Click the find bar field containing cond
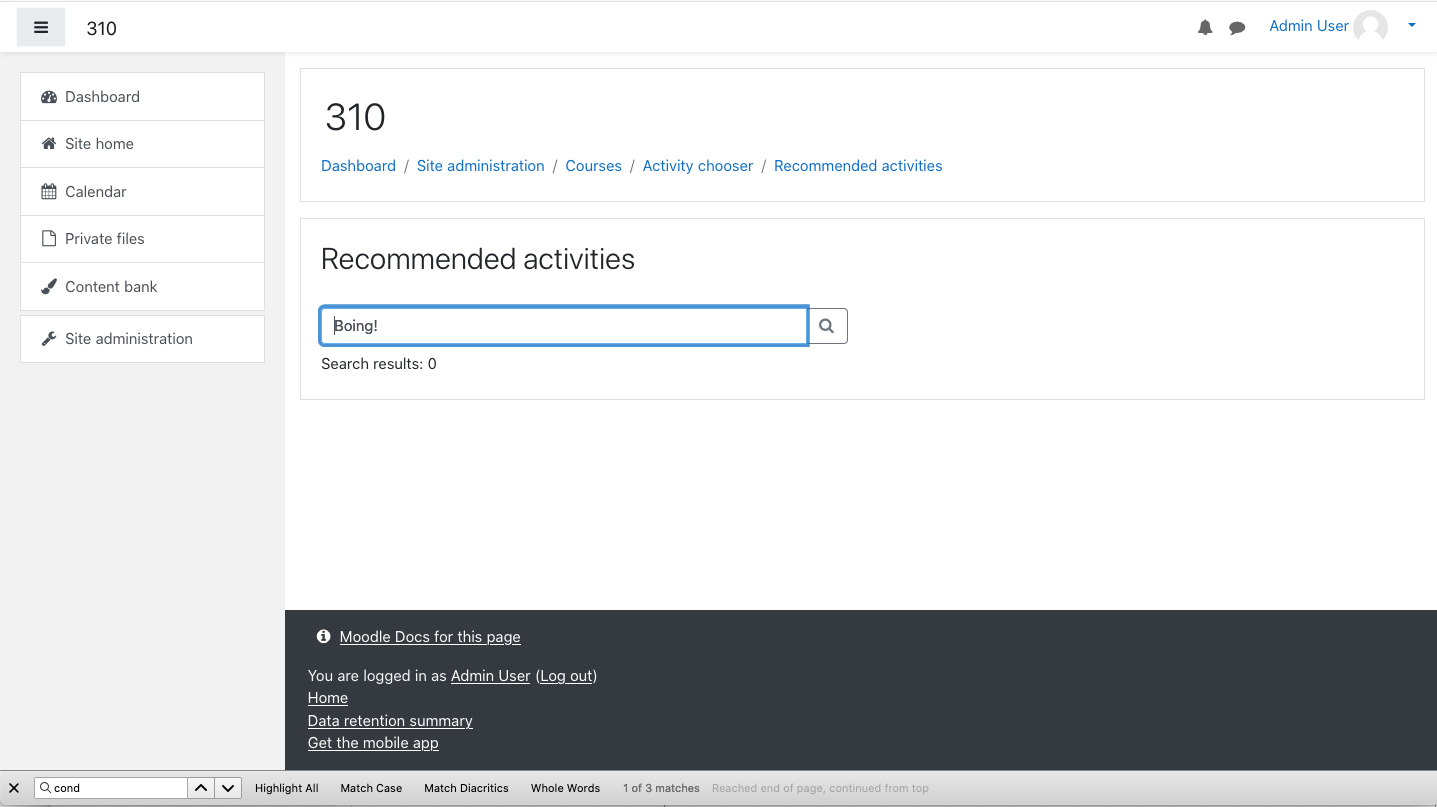Viewport: 1437px width, 807px height. tap(111, 788)
